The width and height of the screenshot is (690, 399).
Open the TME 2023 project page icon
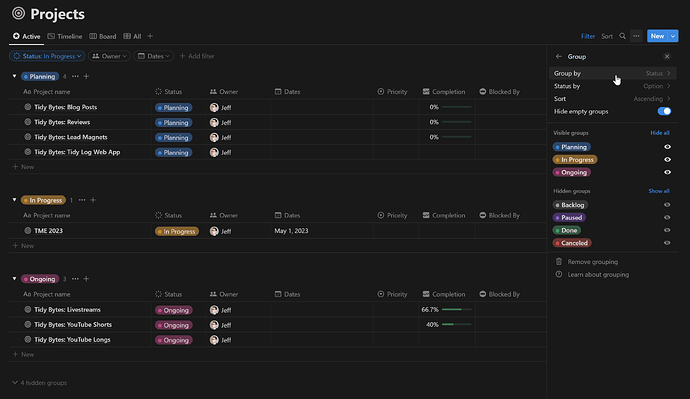coord(28,231)
